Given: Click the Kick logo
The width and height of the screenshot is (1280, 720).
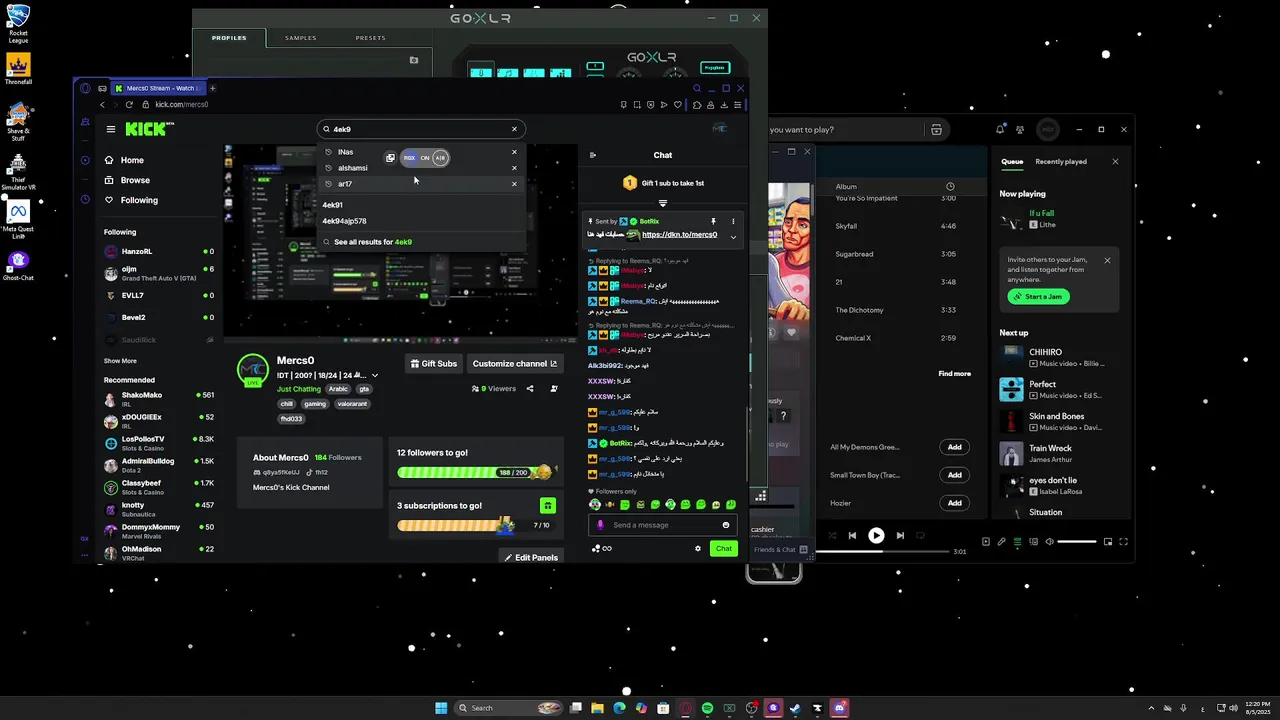Looking at the screenshot, I should [148, 129].
